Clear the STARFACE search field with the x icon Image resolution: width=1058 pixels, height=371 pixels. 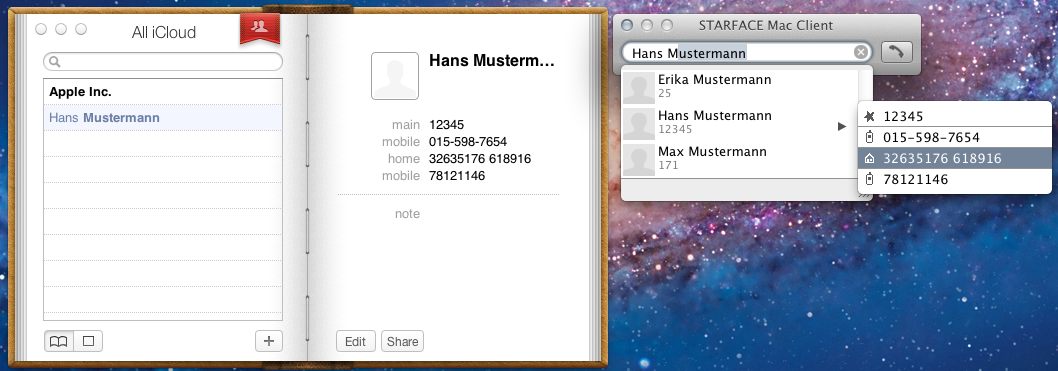[860, 53]
